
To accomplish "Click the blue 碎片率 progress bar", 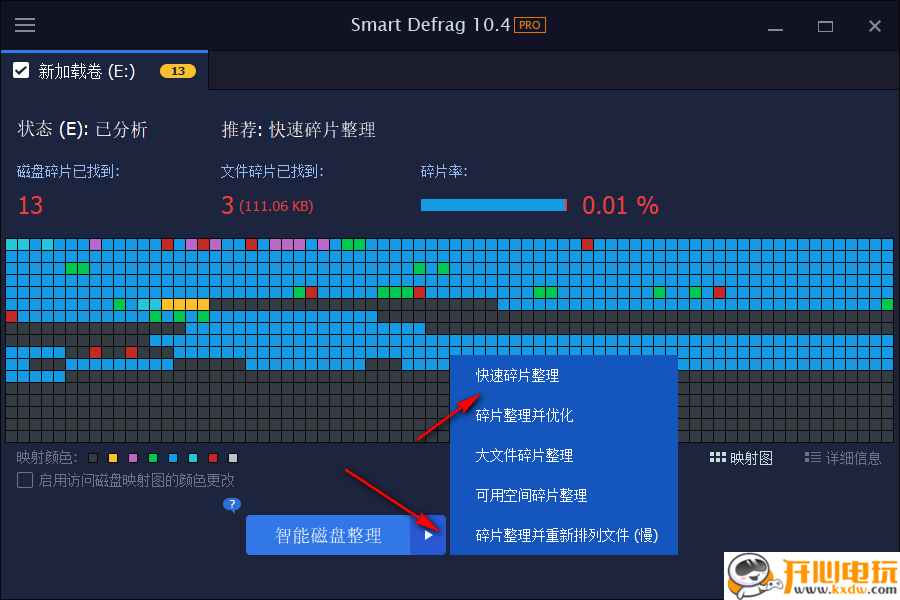I will pos(494,204).
